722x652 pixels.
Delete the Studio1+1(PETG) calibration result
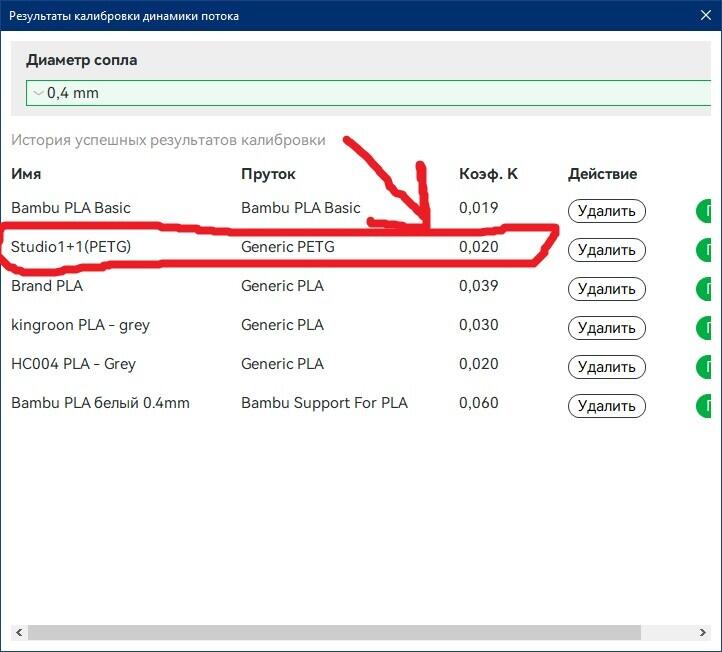tap(606, 250)
